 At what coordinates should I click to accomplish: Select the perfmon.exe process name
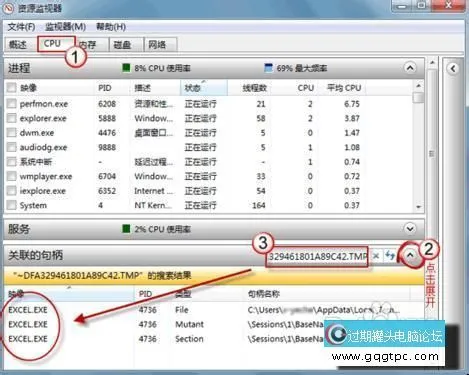44,104
